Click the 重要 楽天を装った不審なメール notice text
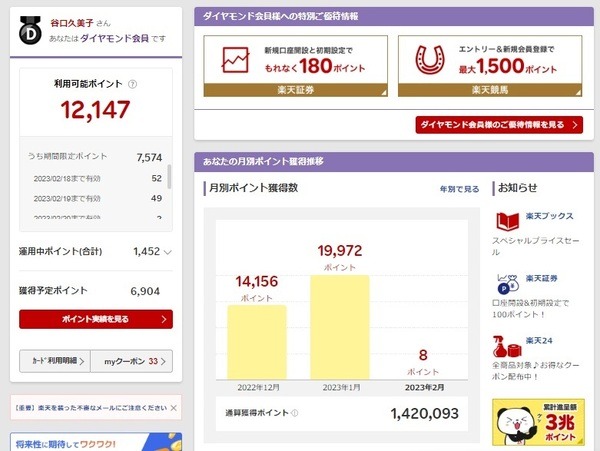 point(91,408)
